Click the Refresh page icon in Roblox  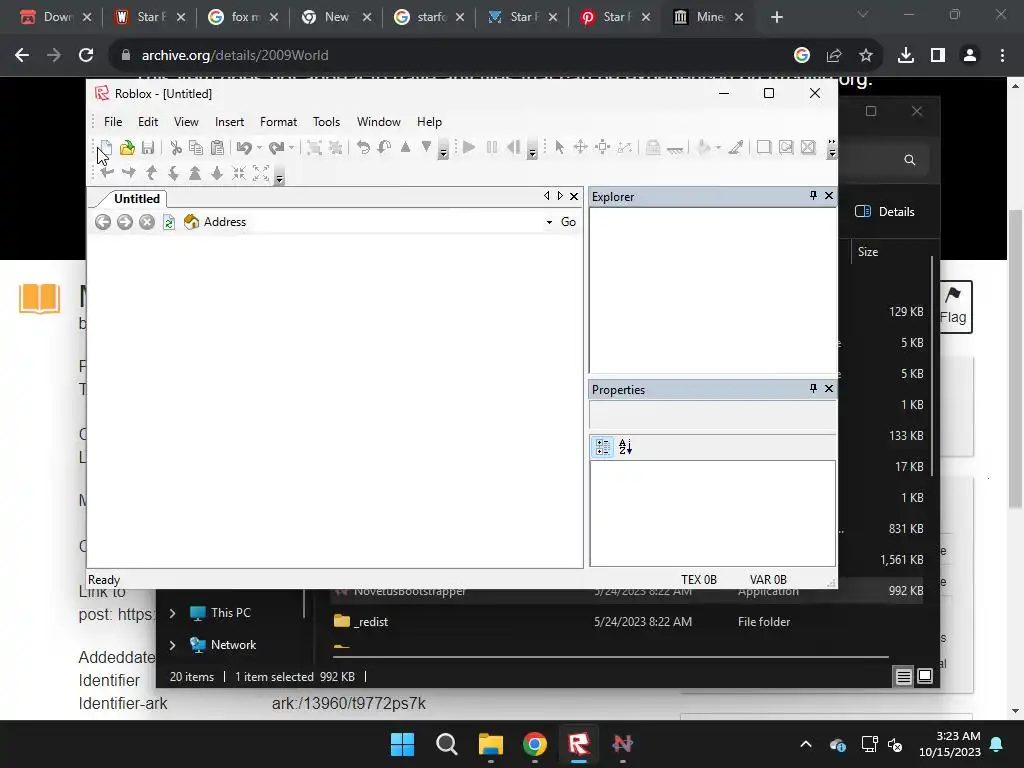tap(168, 222)
